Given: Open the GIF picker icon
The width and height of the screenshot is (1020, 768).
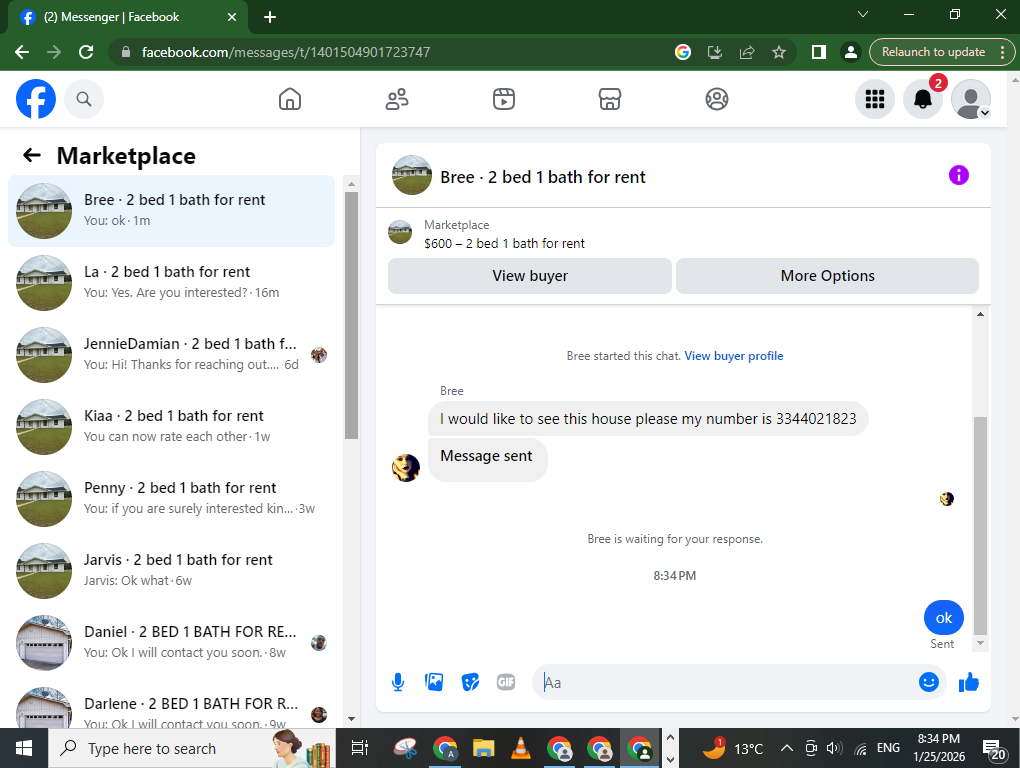Looking at the screenshot, I should [505, 682].
